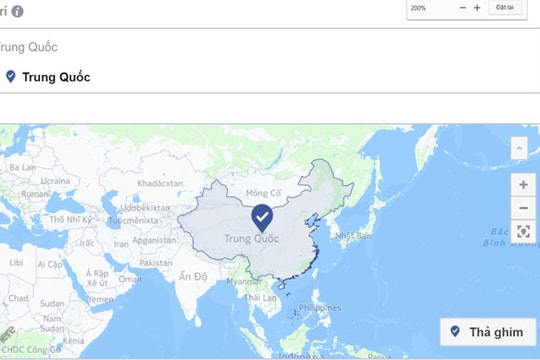The image size is (540, 360).
Task: Click the Khadắcxtan label on the map
Action: (x=160, y=183)
